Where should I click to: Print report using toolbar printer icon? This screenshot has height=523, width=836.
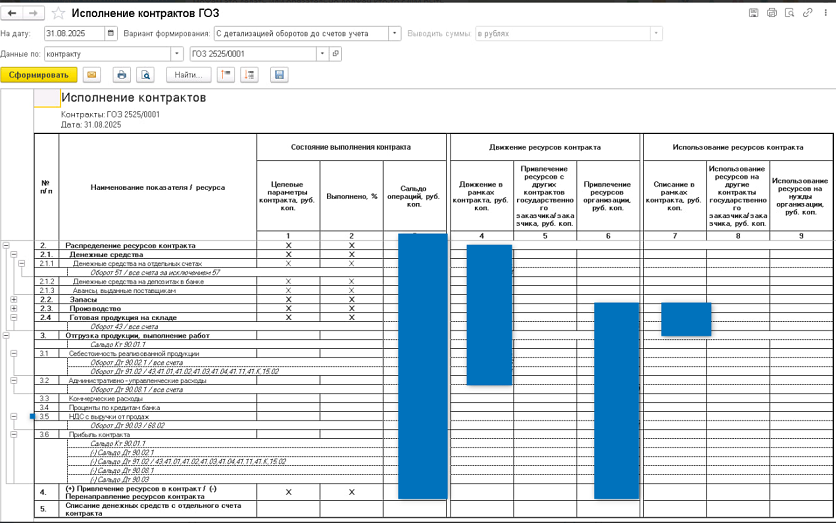click(x=121, y=74)
